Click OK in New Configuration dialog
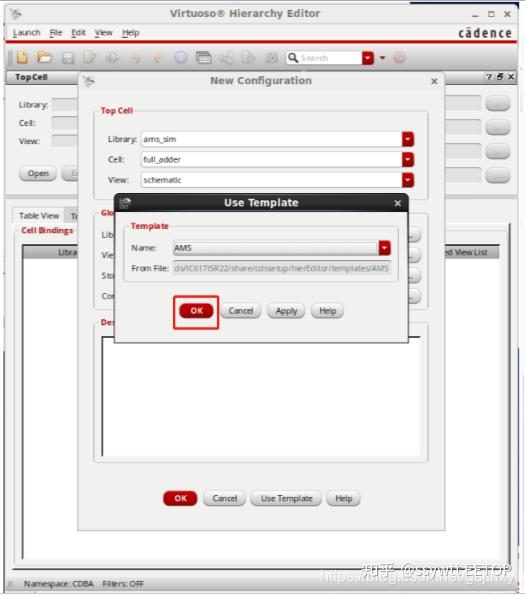Viewport: 525px width, 595px height. point(180,499)
